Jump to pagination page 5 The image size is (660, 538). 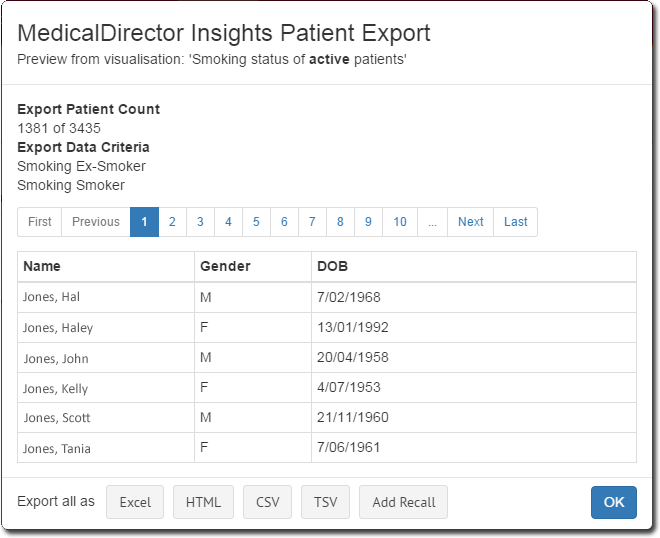tap(256, 222)
